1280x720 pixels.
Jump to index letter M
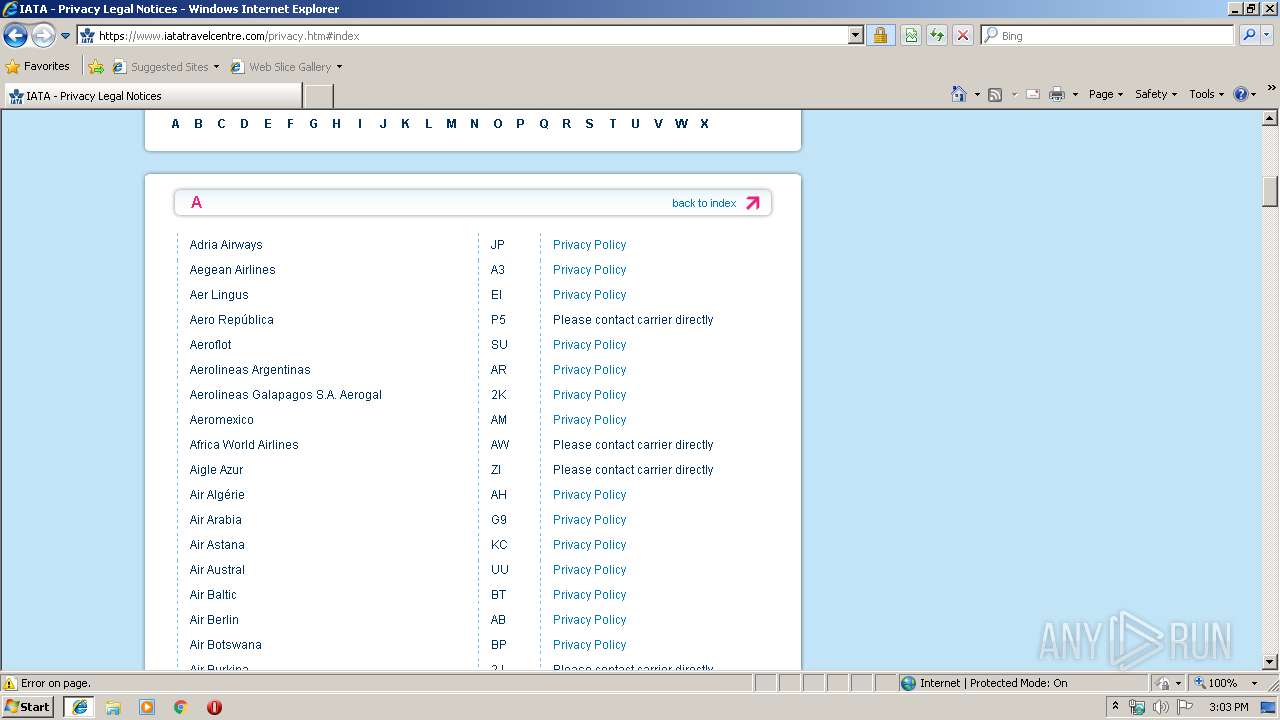tap(451, 124)
